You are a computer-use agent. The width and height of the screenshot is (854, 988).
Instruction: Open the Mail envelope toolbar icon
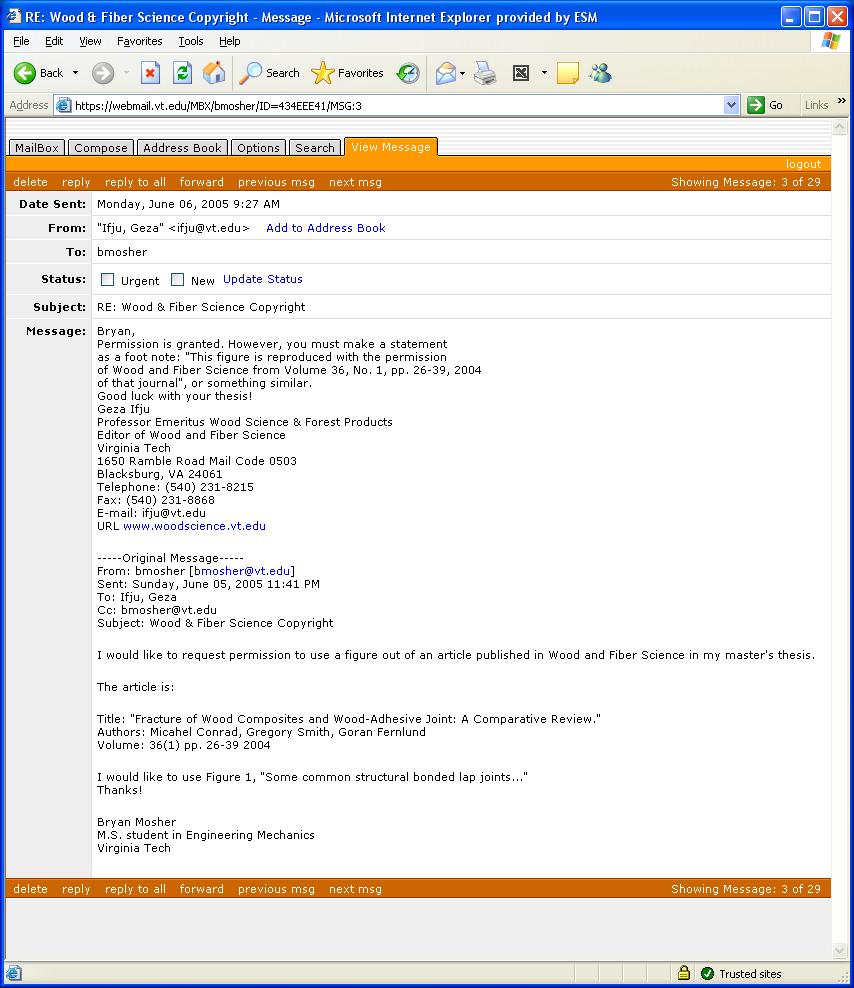(x=445, y=73)
